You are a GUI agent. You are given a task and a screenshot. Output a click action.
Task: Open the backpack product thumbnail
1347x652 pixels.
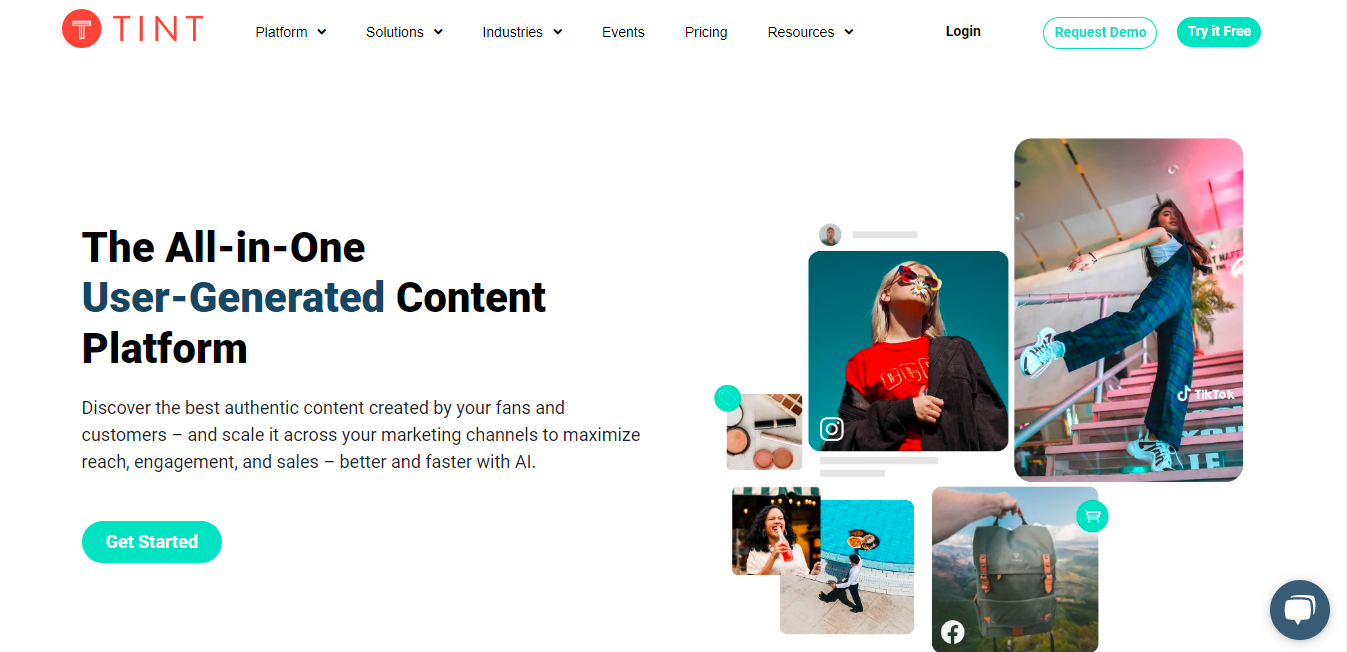click(1015, 569)
